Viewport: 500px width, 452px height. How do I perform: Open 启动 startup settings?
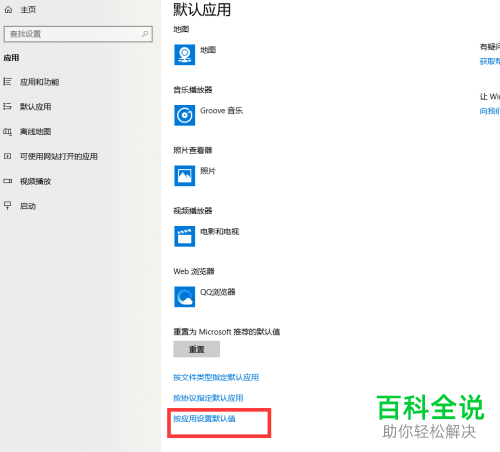(28, 206)
